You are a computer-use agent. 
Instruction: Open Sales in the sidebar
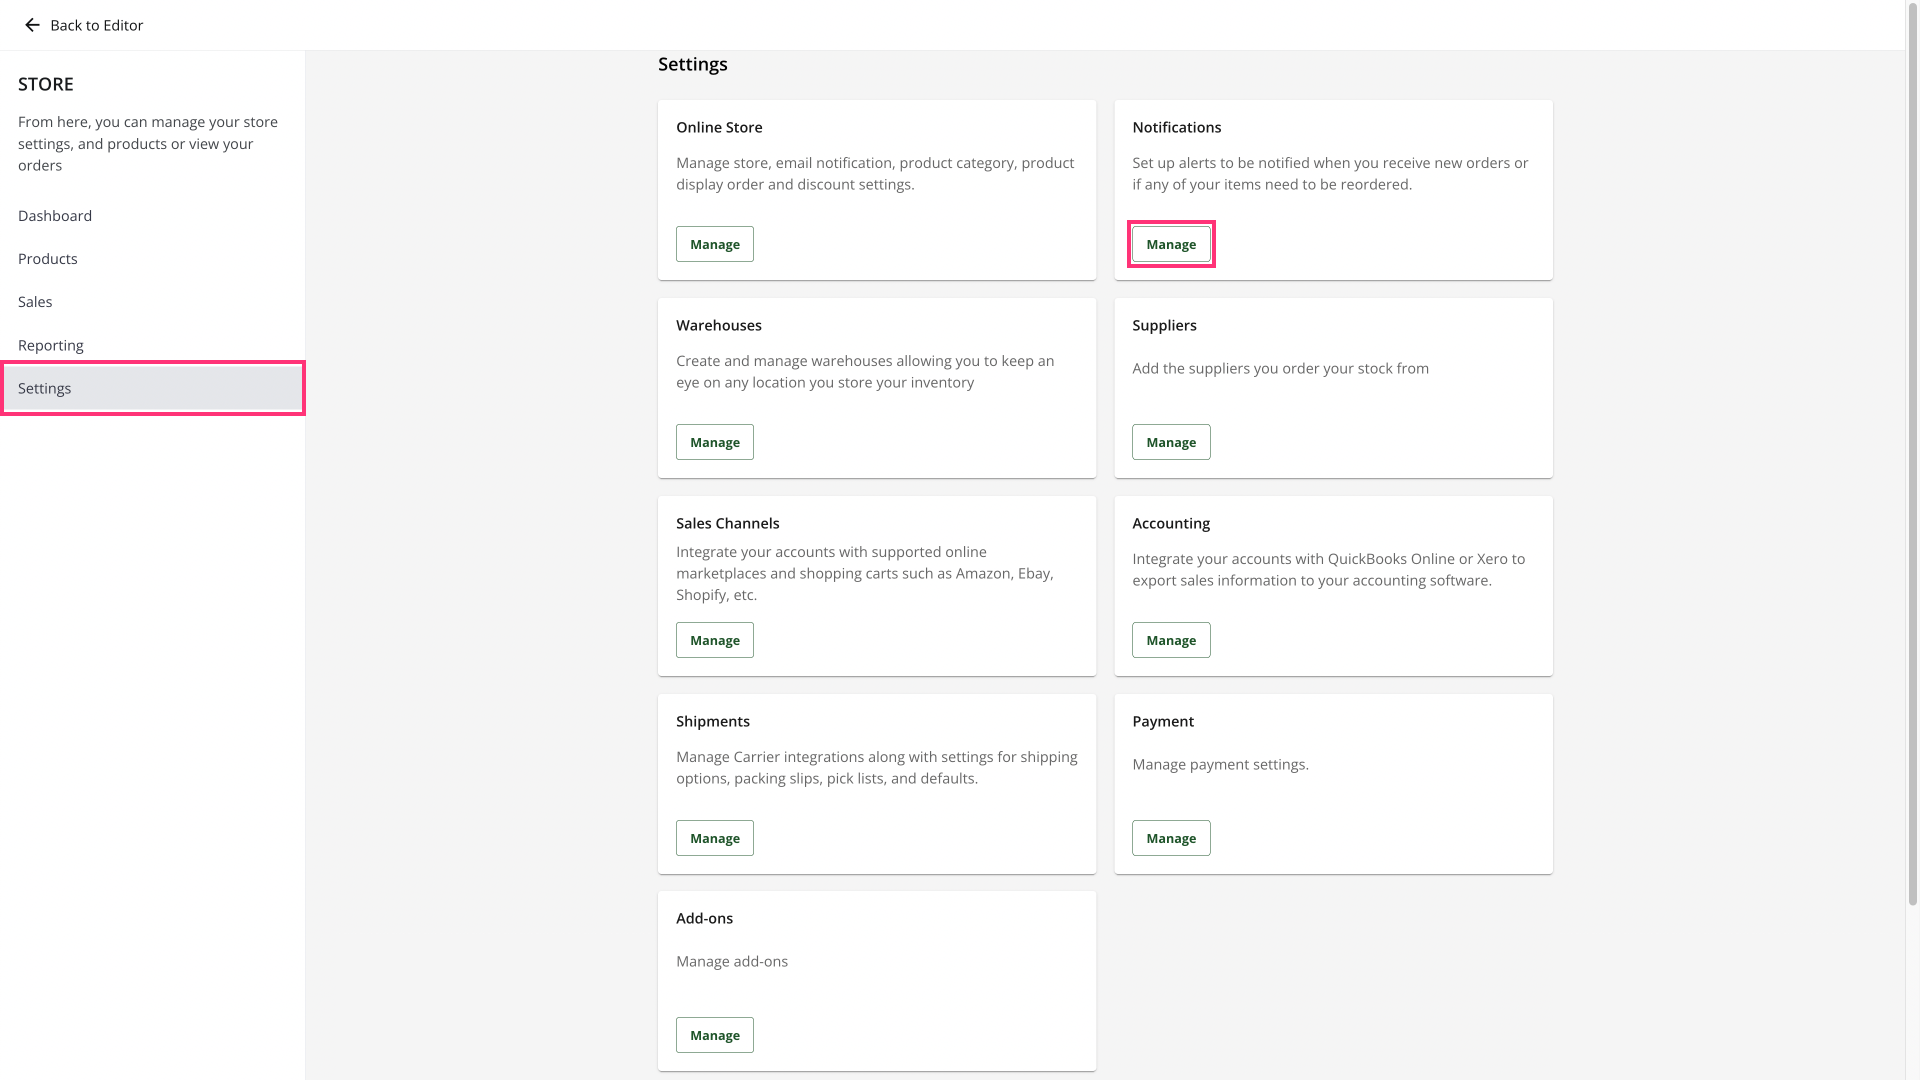pos(35,302)
